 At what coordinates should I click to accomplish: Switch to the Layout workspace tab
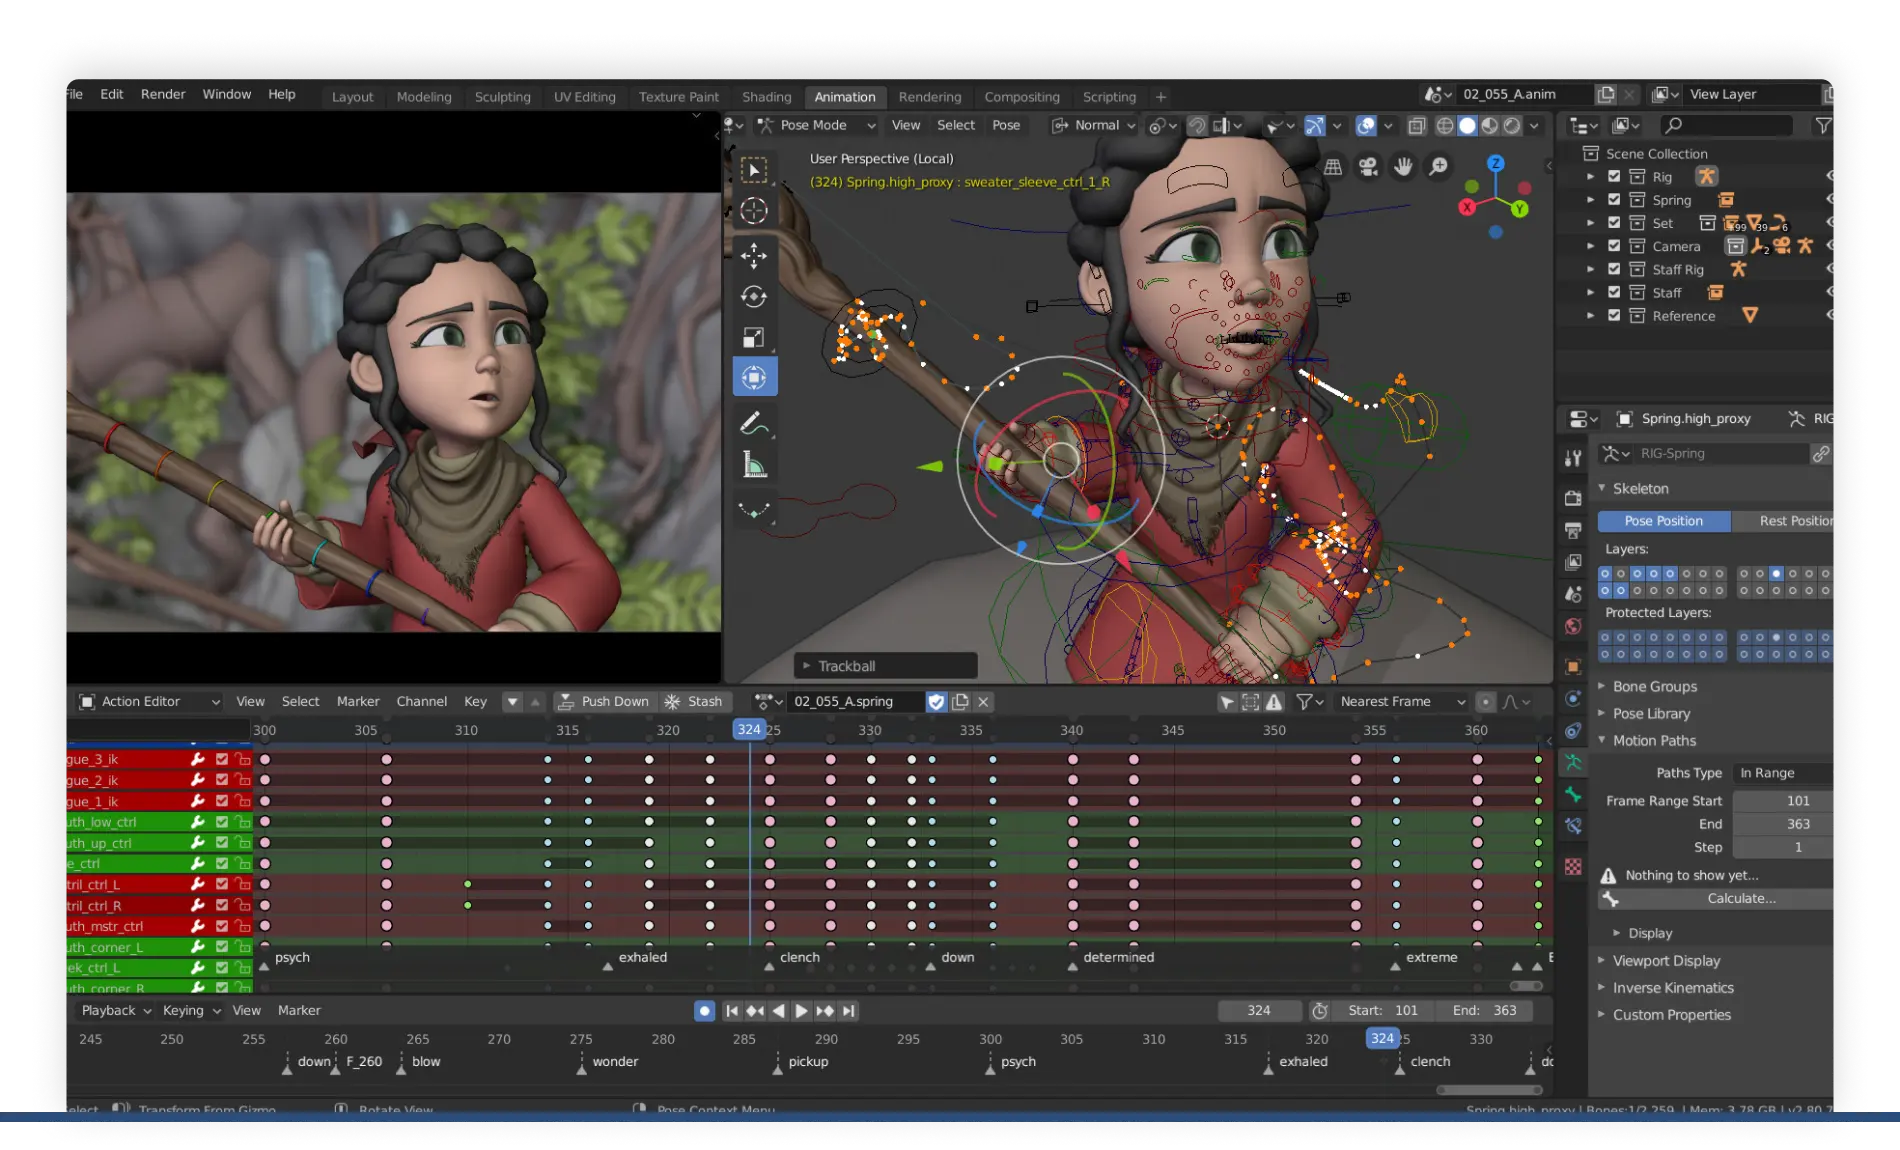pyautogui.click(x=352, y=97)
